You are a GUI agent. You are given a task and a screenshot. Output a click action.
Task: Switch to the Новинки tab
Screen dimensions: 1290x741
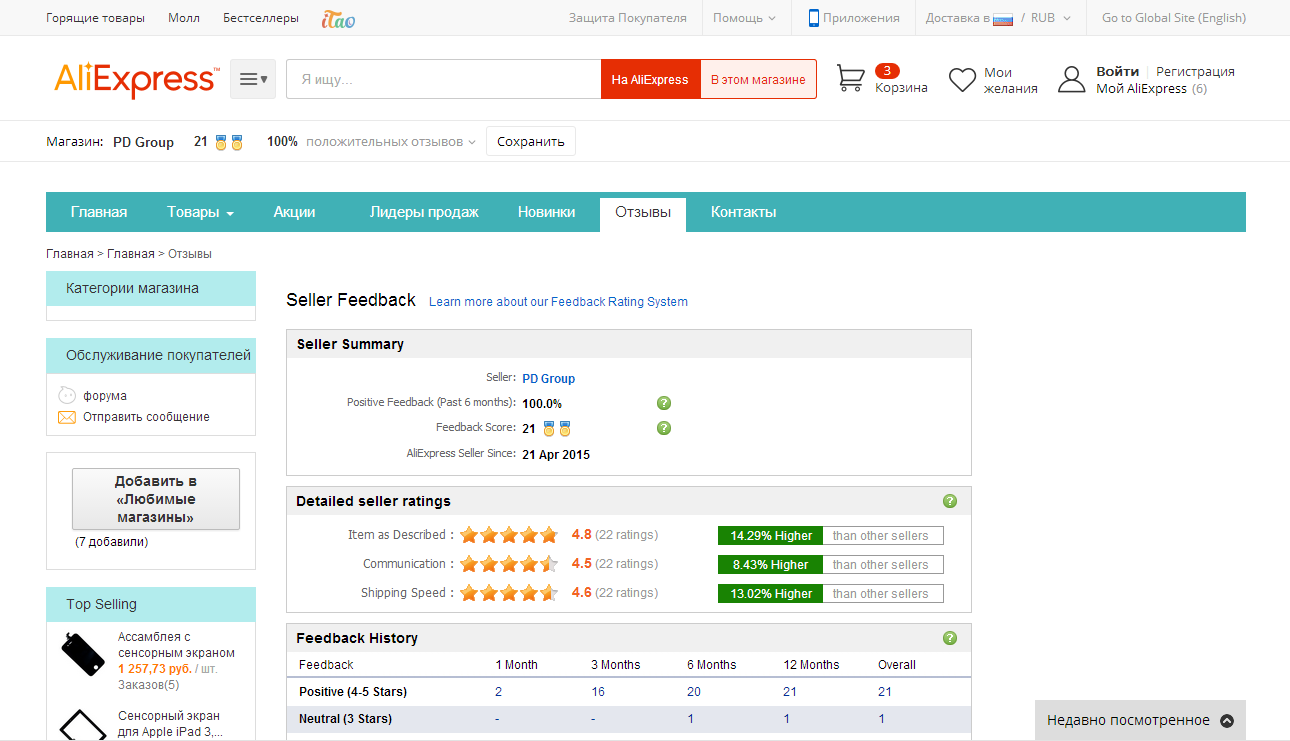pos(546,212)
